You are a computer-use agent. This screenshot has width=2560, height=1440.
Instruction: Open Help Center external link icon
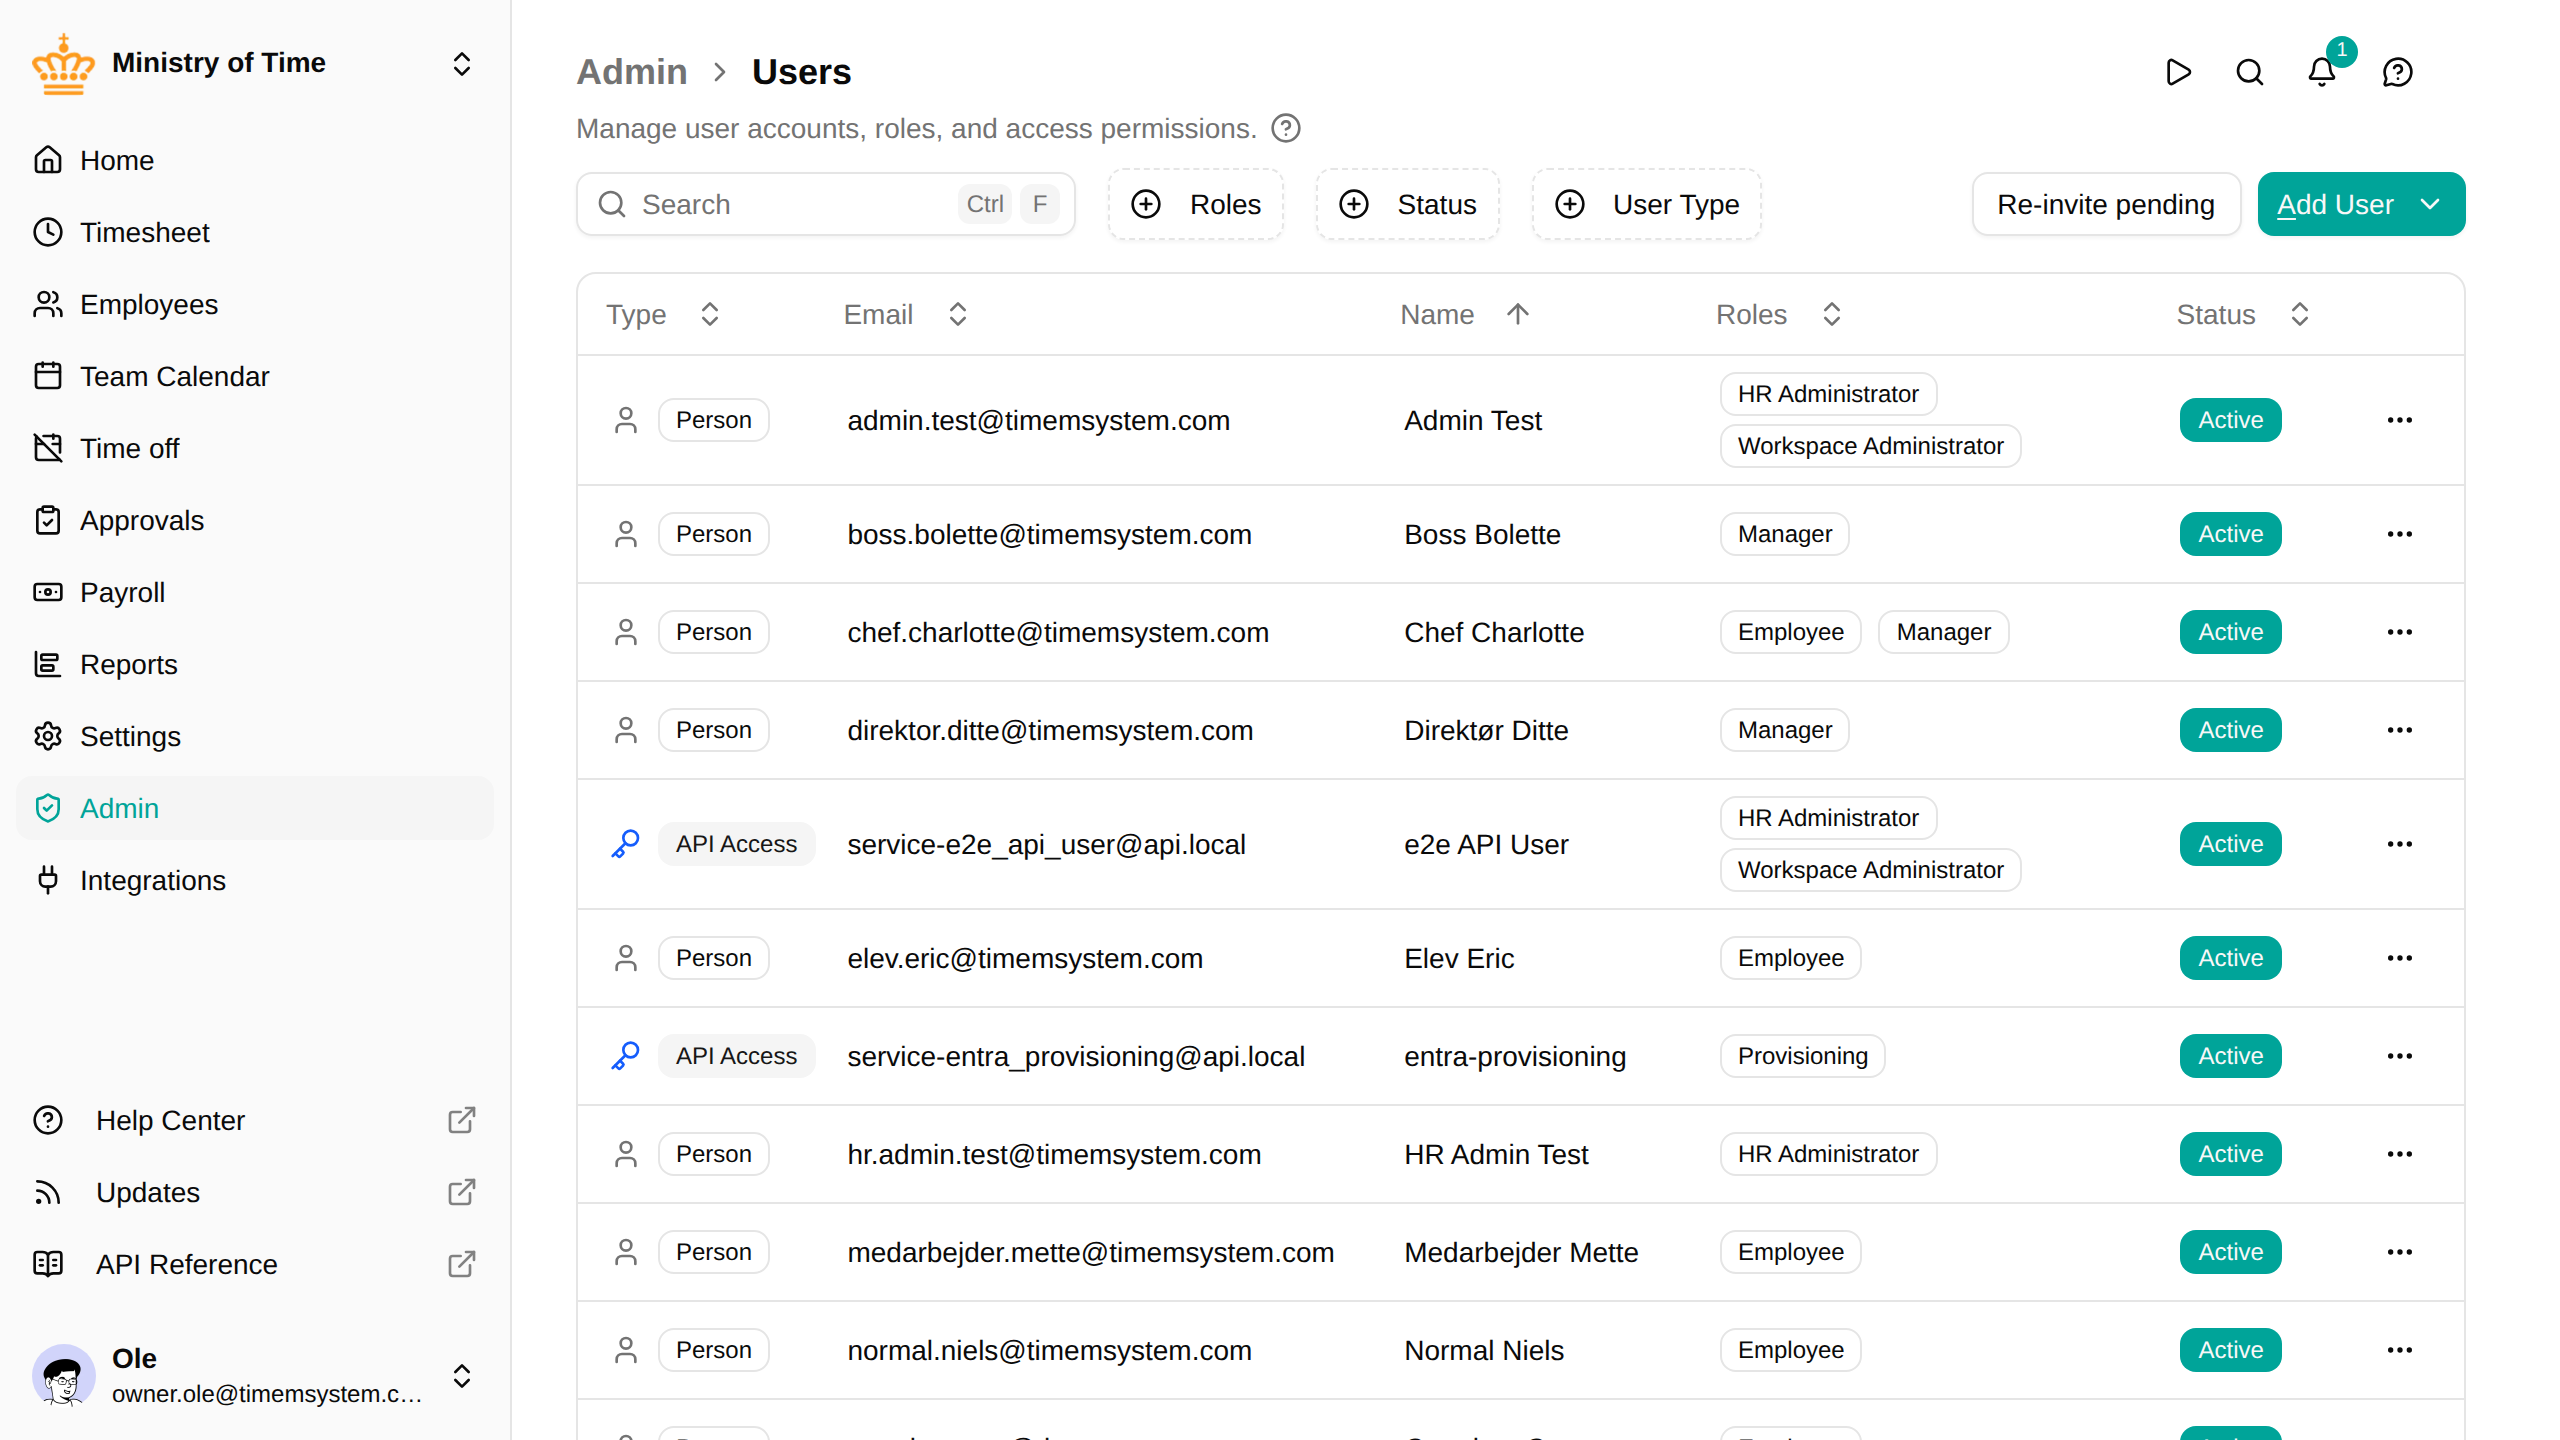tap(461, 1120)
